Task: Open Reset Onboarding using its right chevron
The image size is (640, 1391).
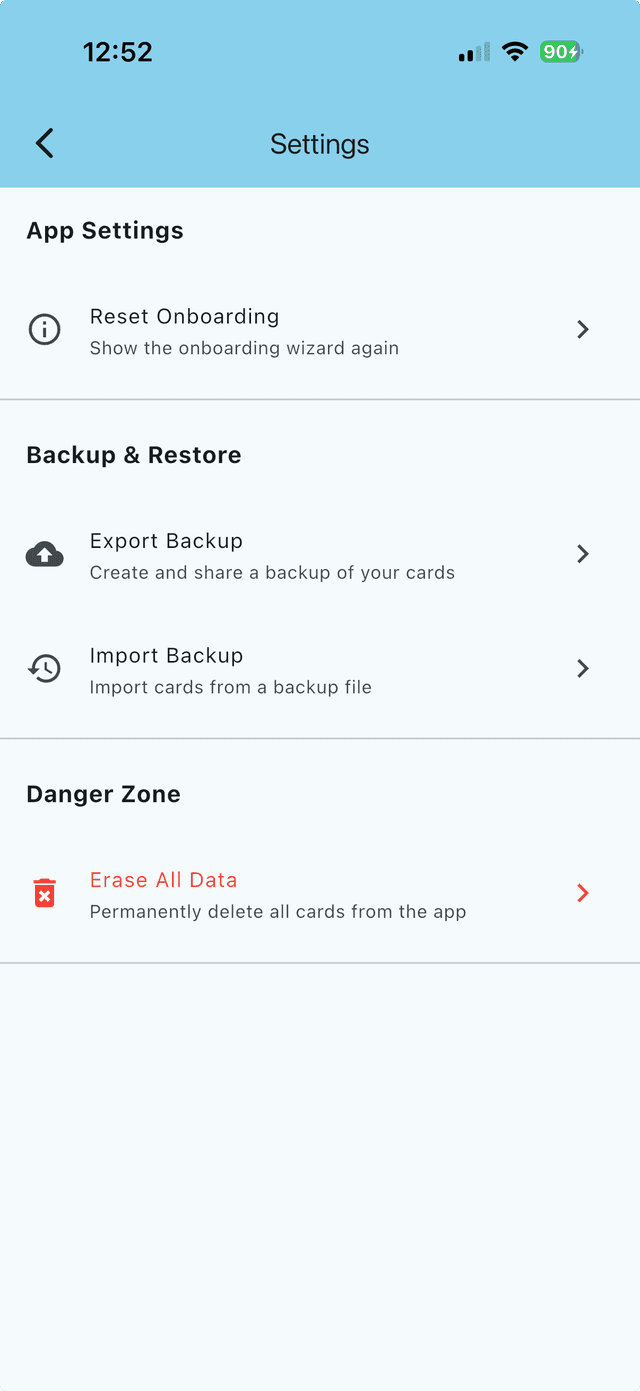Action: pos(583,329)
